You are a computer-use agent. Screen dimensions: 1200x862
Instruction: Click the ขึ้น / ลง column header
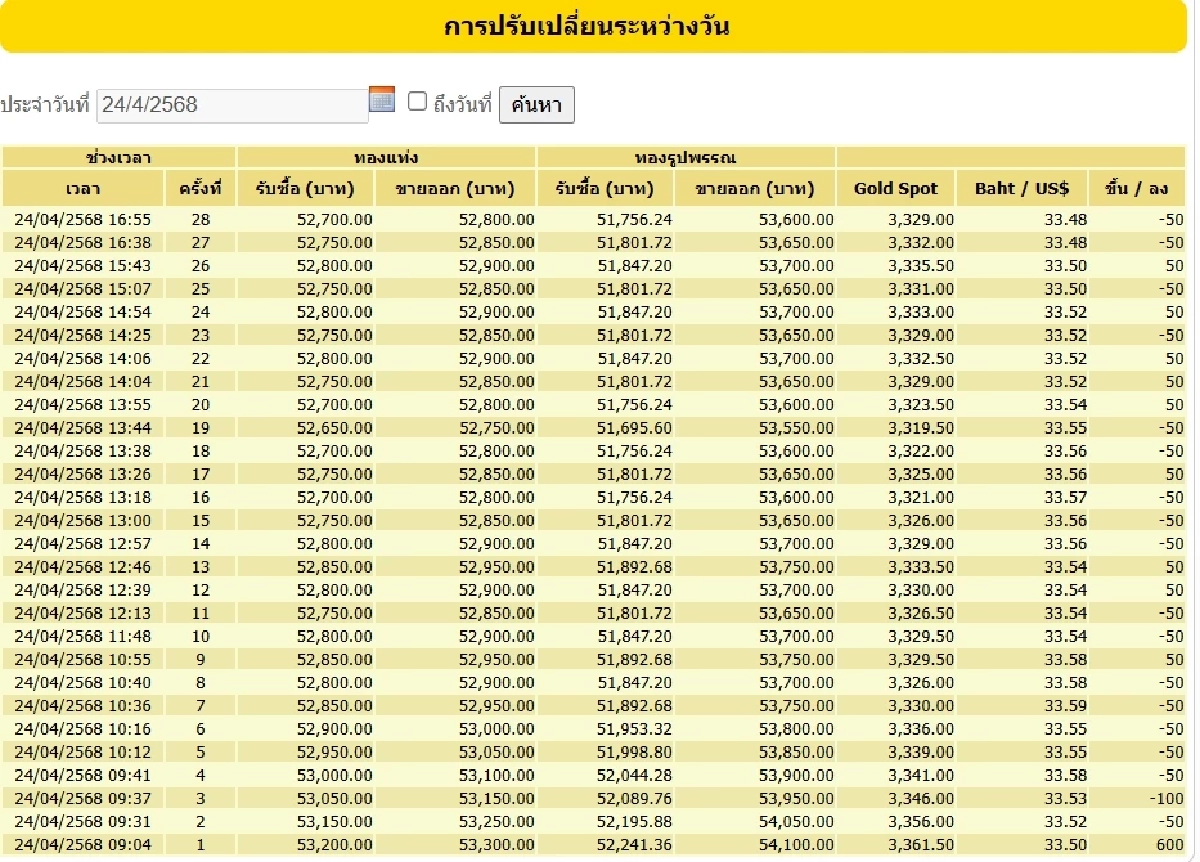pyautogui.click(x=1137, y=188)
